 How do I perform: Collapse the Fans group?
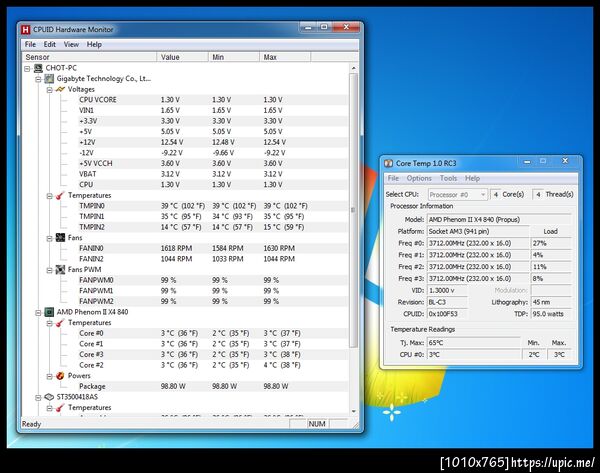(49, 238)
